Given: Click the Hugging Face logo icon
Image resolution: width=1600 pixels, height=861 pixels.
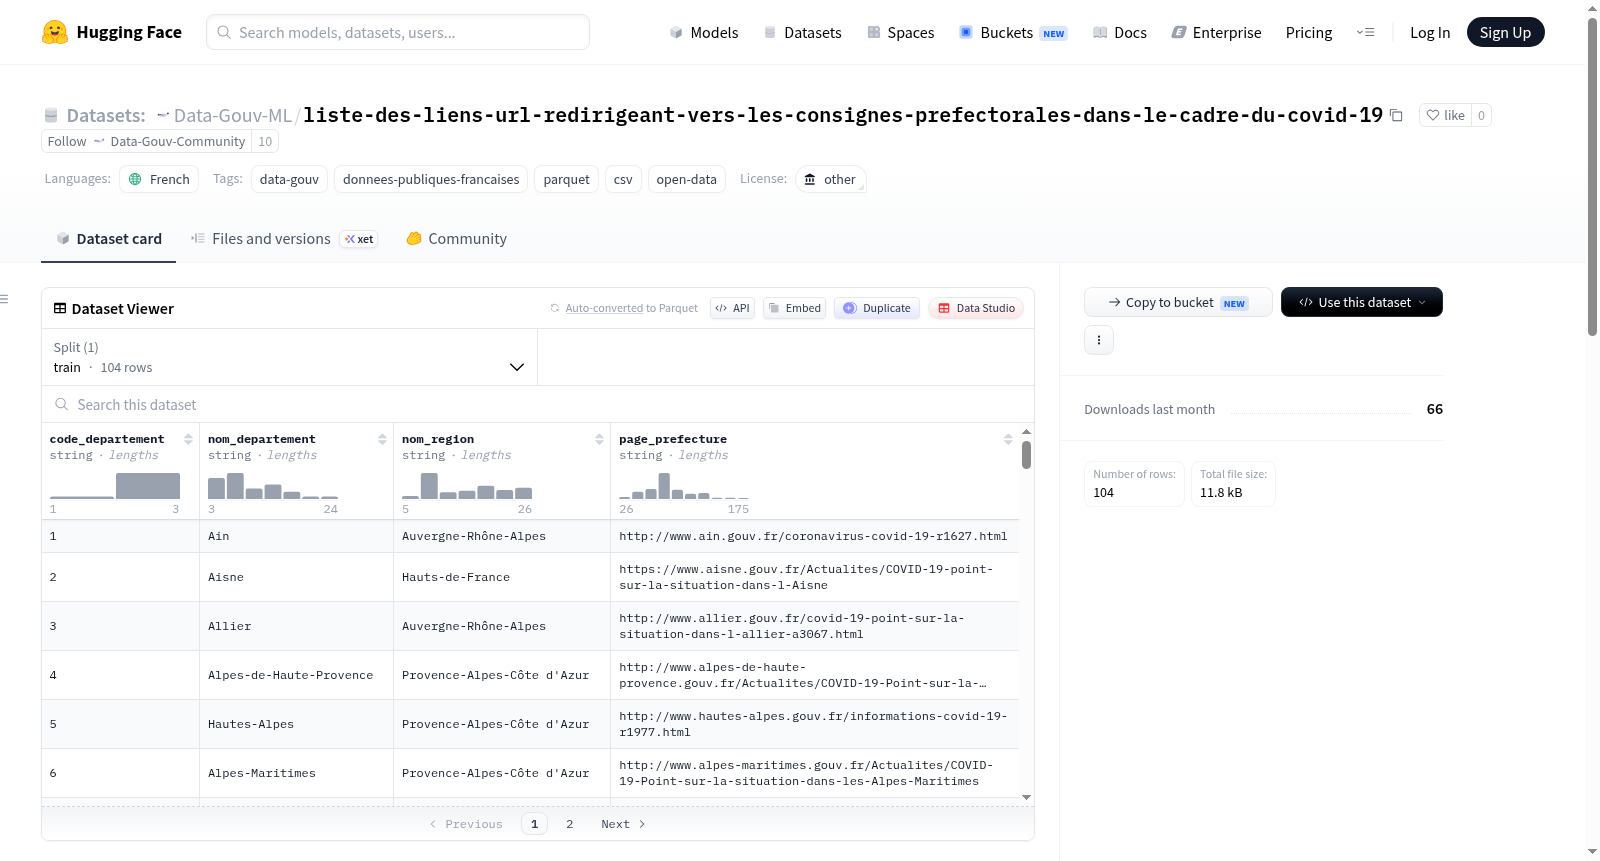Looking at the screenshot, I should (55, 32).
